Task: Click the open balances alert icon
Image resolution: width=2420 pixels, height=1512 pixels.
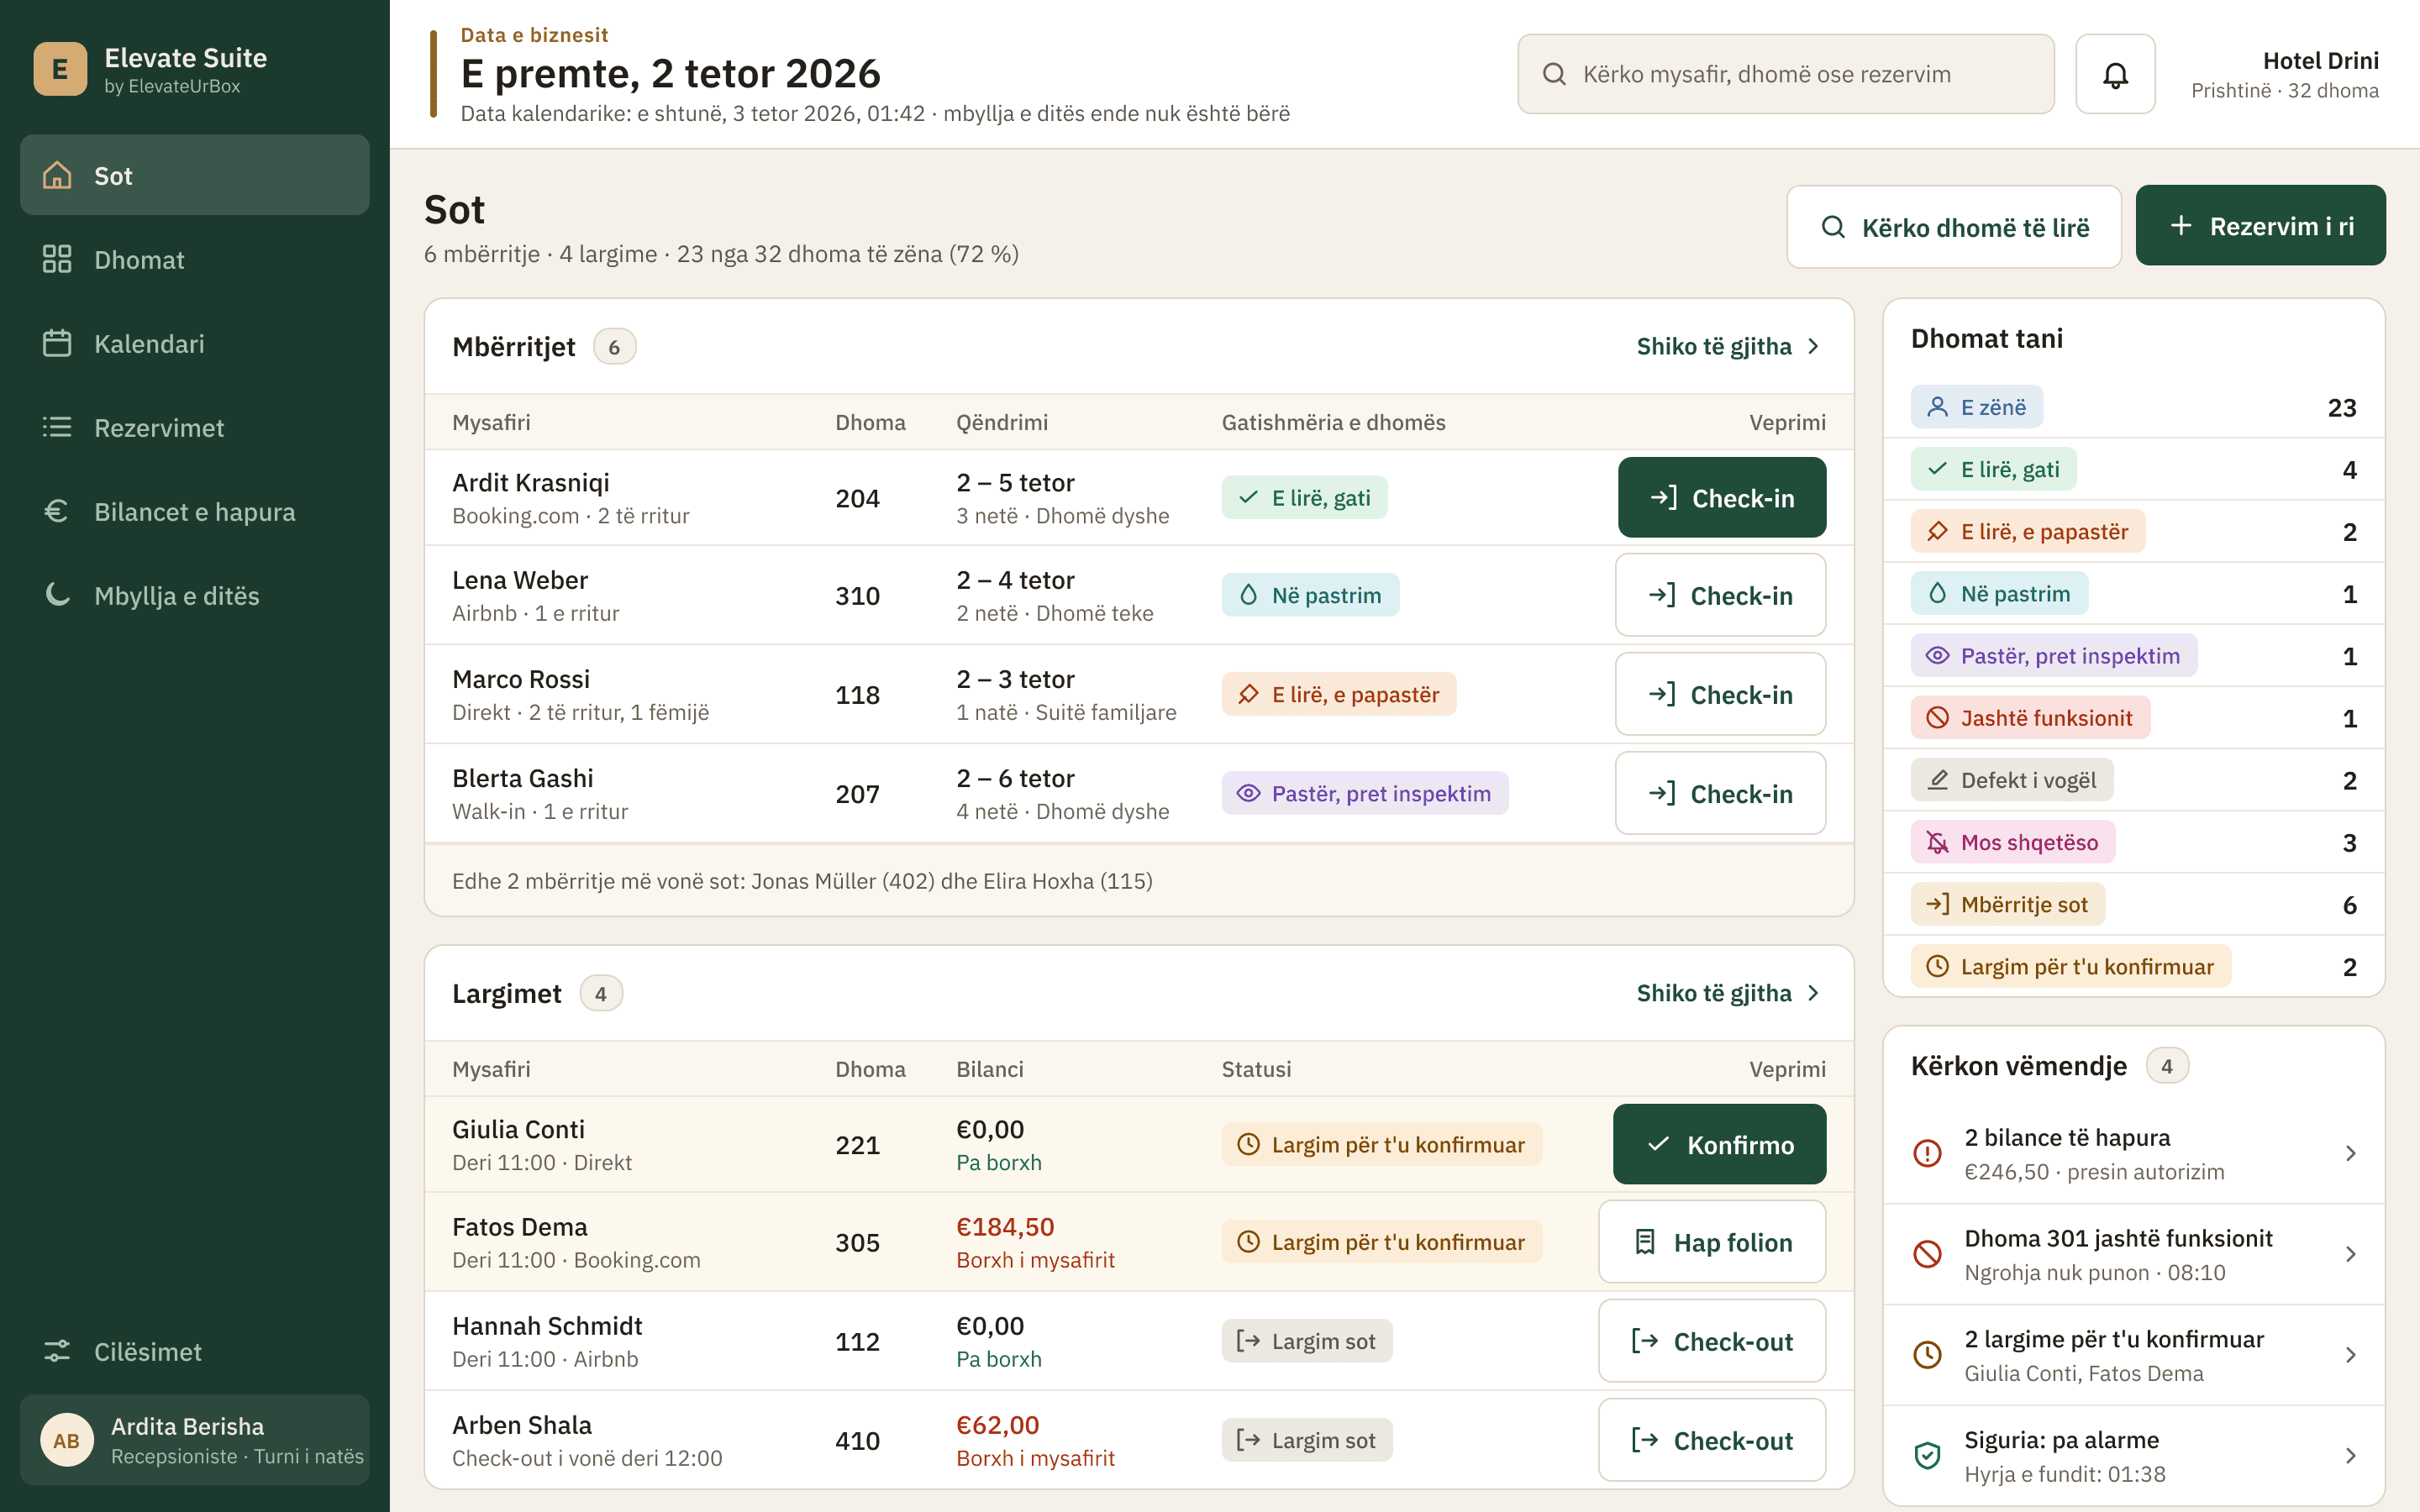Action: click(x=1927, y=1153)
